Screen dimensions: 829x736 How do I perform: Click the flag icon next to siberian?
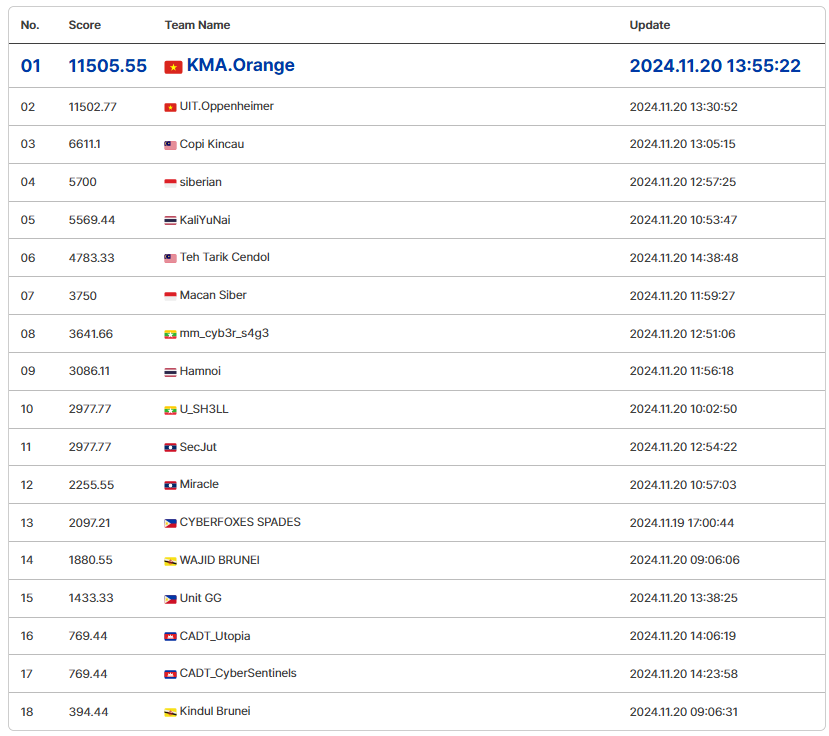pos(170,183)
